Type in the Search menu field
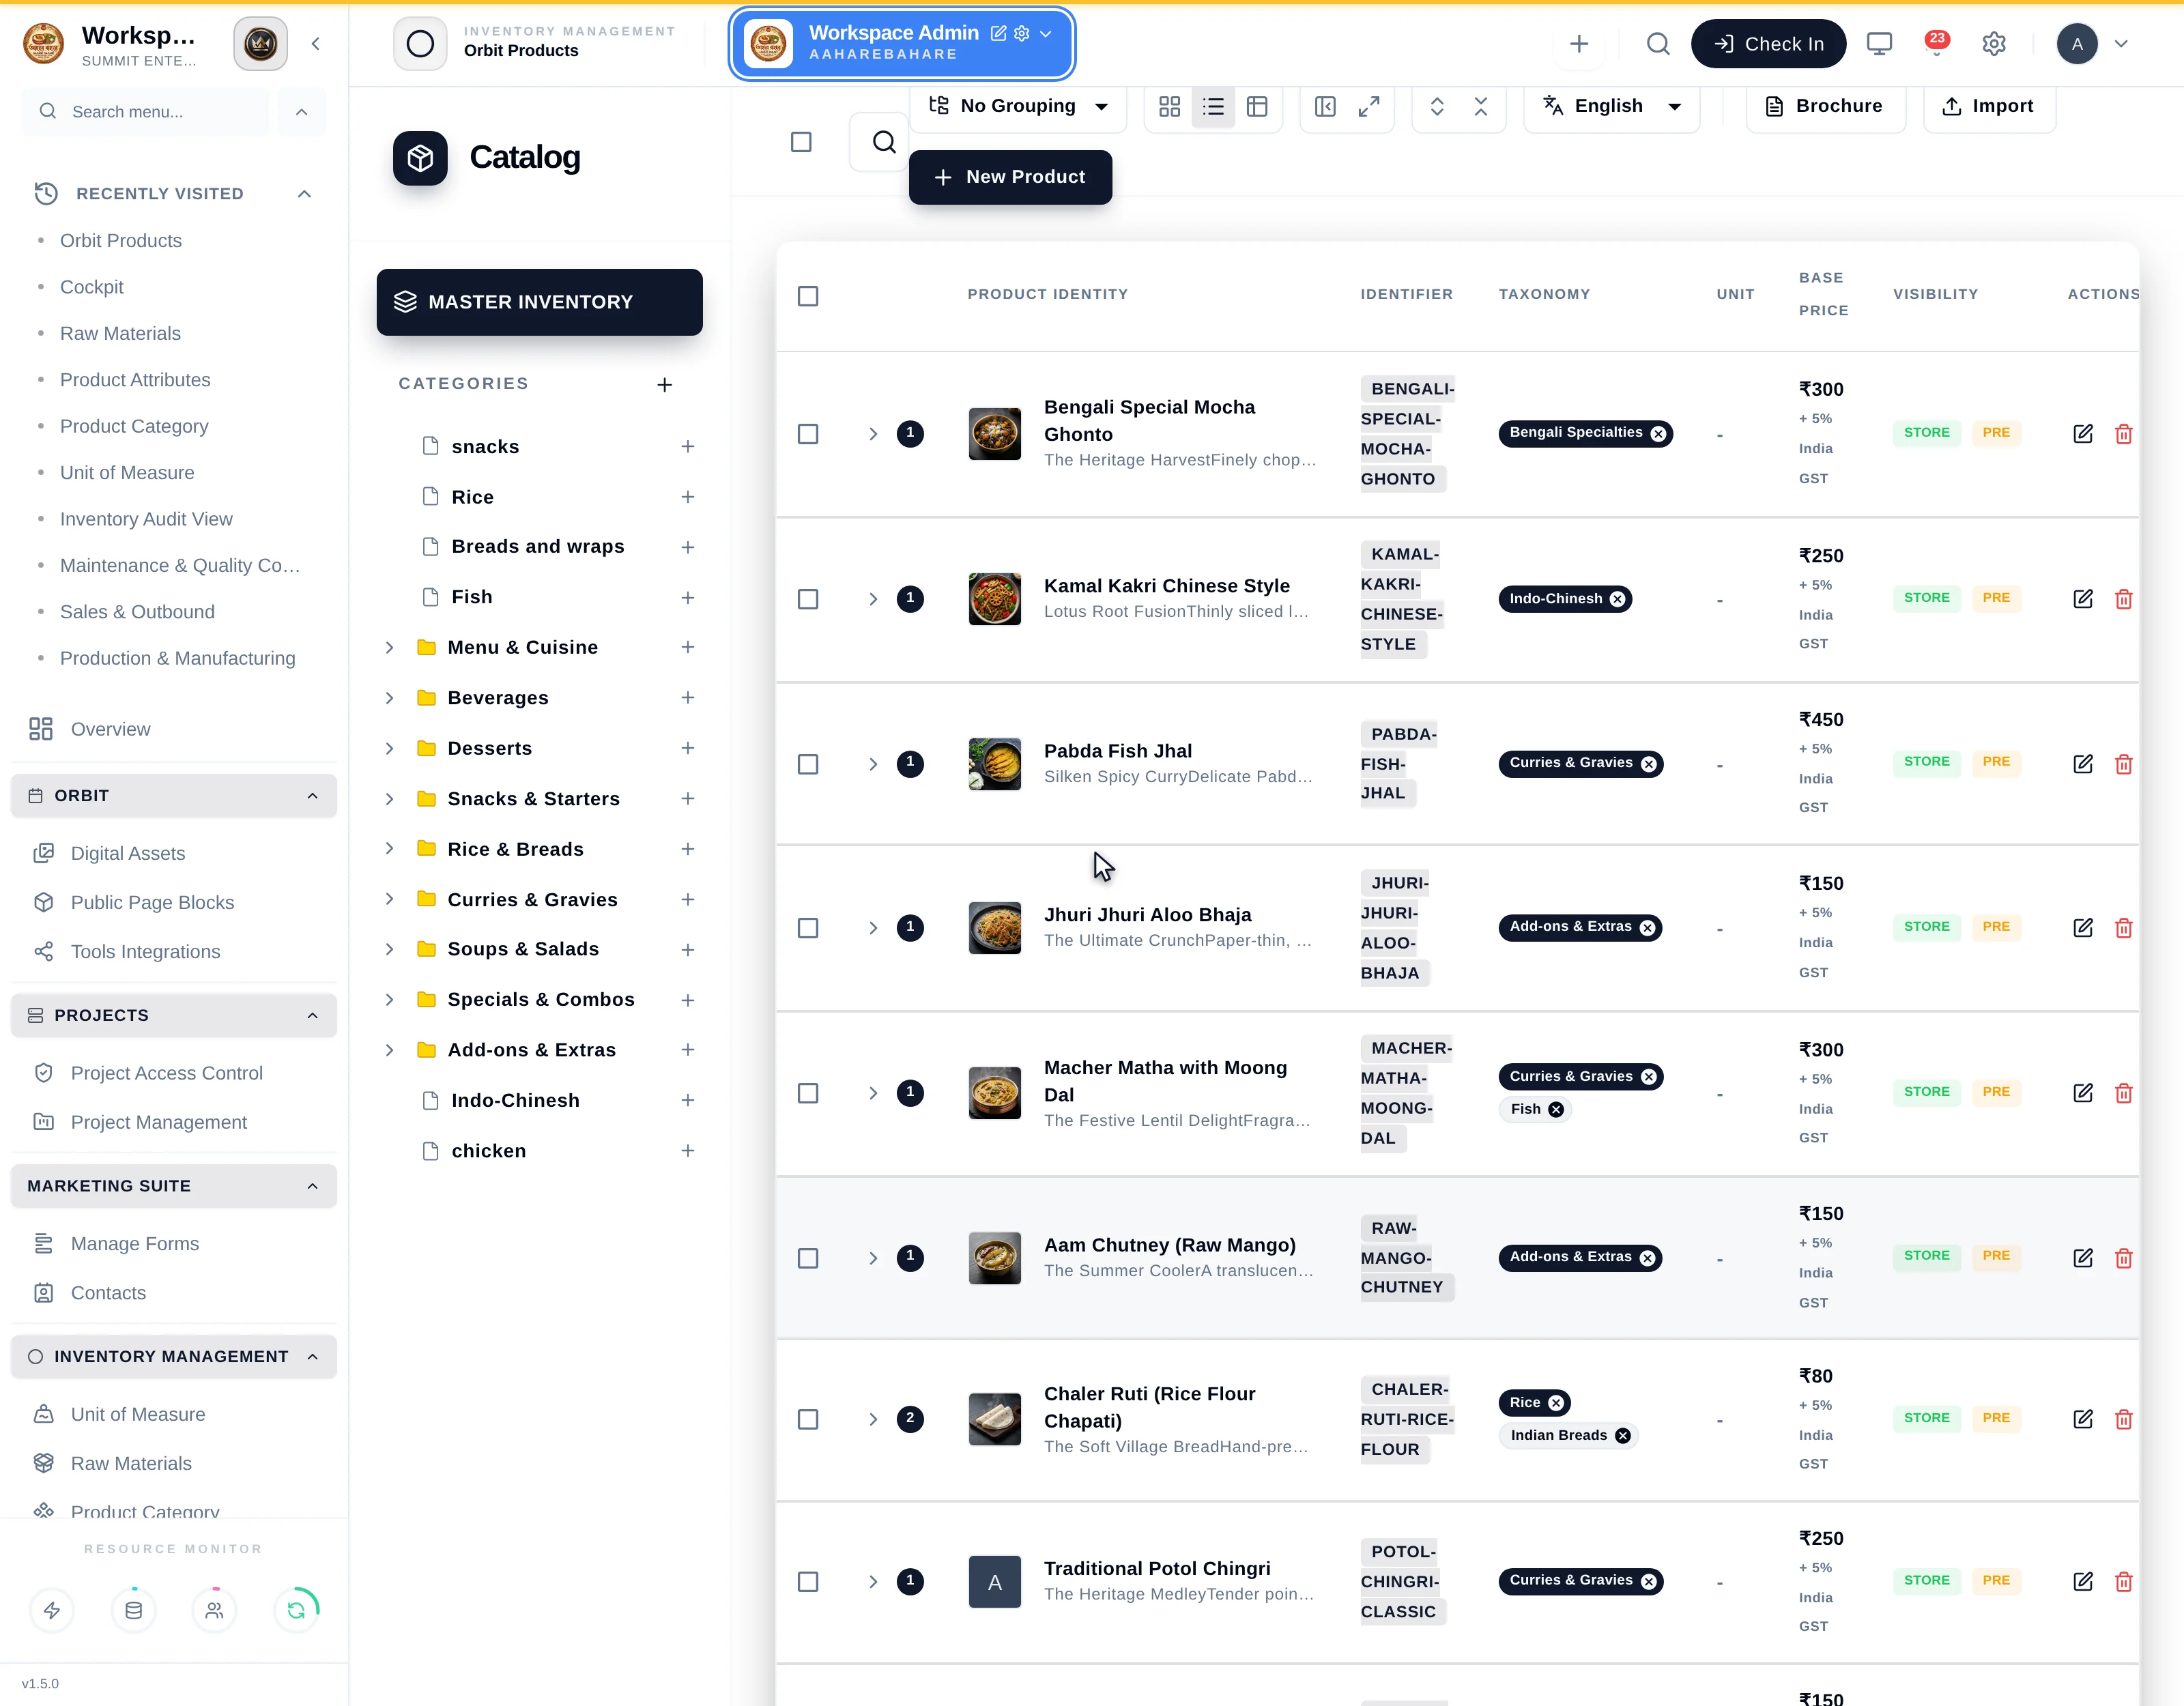The image size is (2184, 1706). 147,112
